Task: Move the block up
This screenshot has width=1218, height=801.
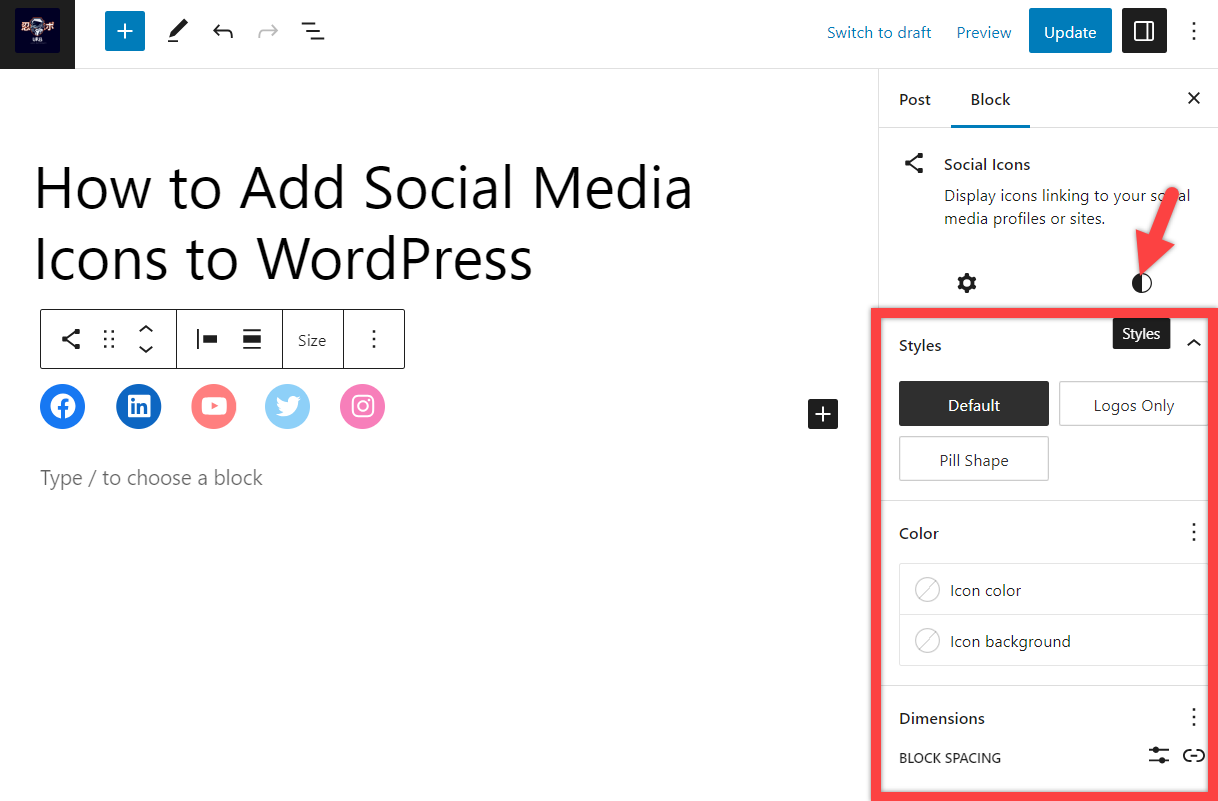Action: [x=145, y=329]
